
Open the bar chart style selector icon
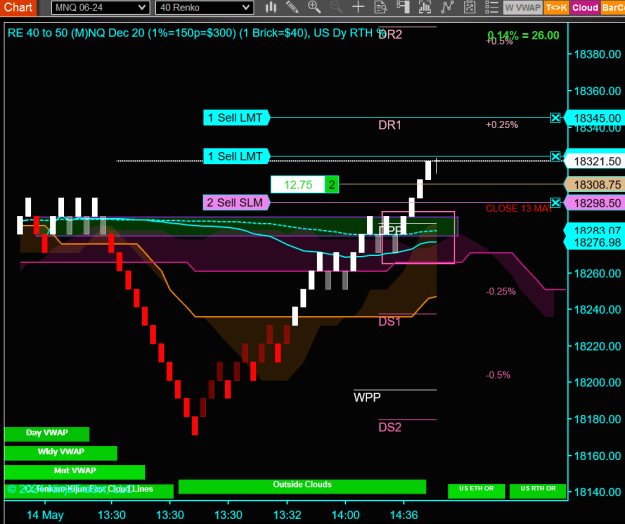pos(271,7)
